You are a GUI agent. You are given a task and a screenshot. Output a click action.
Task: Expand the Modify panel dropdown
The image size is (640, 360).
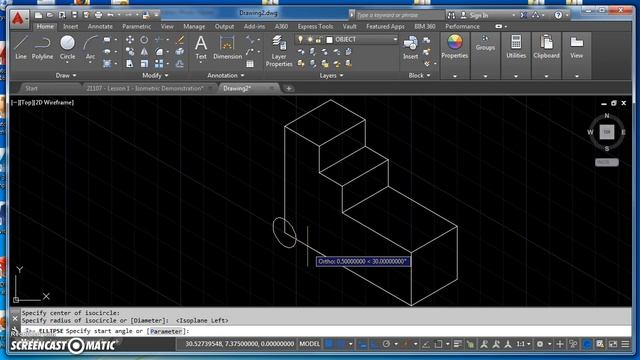coord(155,76)
